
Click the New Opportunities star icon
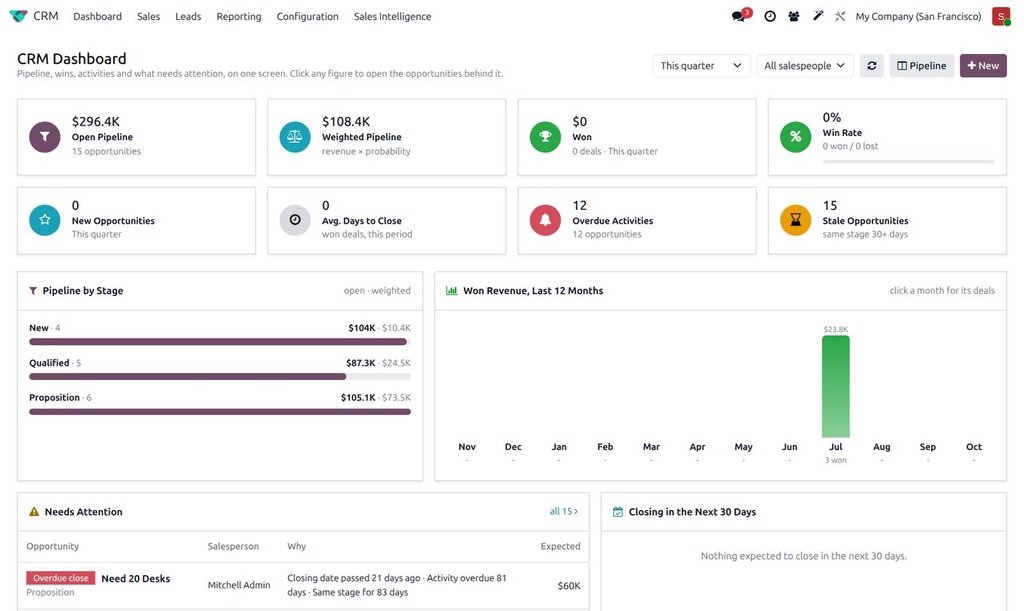pos(44,220)
